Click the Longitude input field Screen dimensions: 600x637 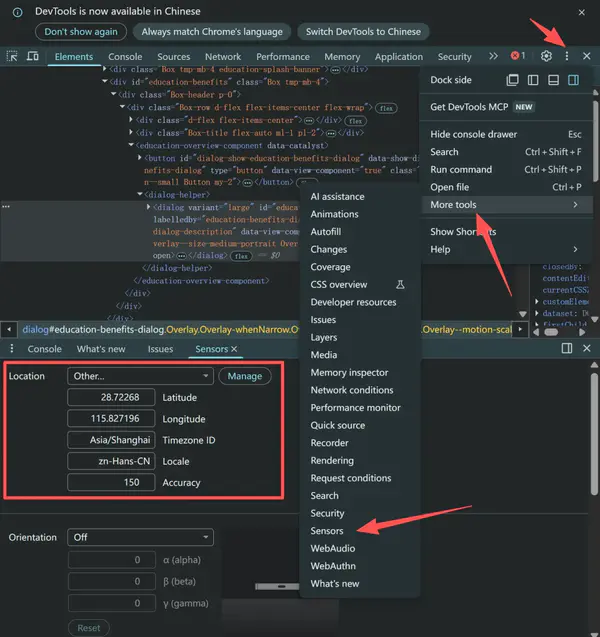click(x=111, y=418)
